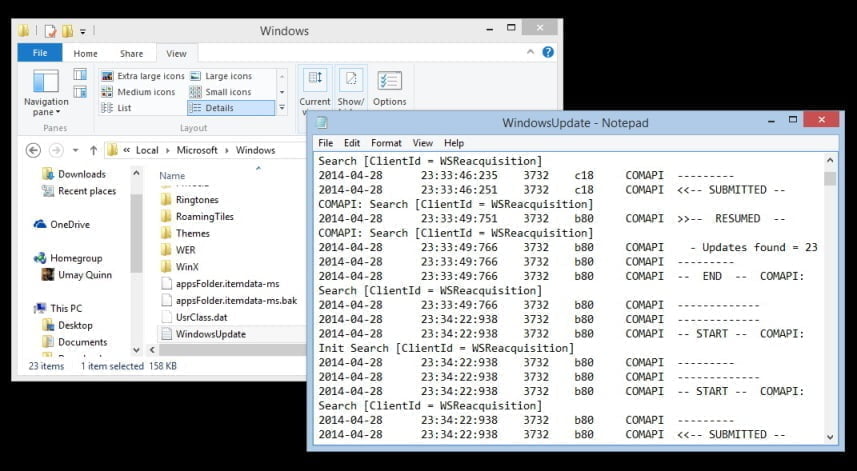The image size is (857, 471).
Task: Select This PC in navigation pane
Action: [x=58, y=308]
